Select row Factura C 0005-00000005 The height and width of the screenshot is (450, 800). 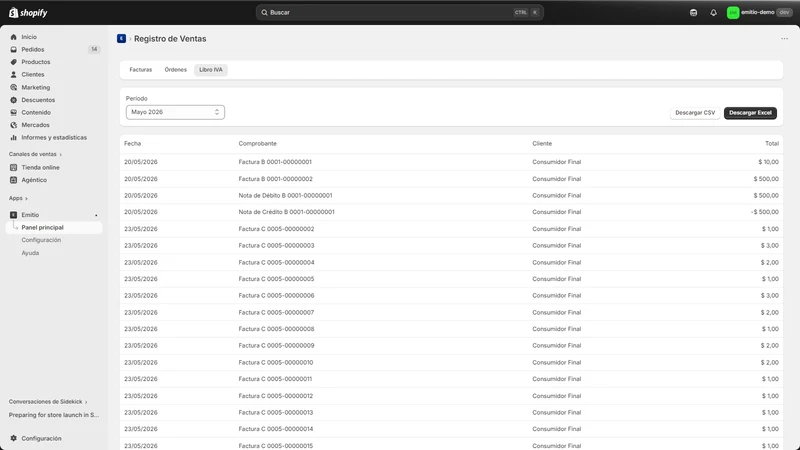click(x=451, y=279)
